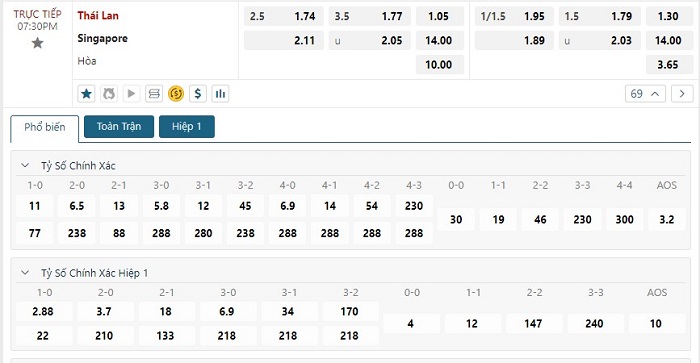Screen dimensions: 700x363
Task: Select full-match AOS odds 3.2
Action: click(667, 219)
